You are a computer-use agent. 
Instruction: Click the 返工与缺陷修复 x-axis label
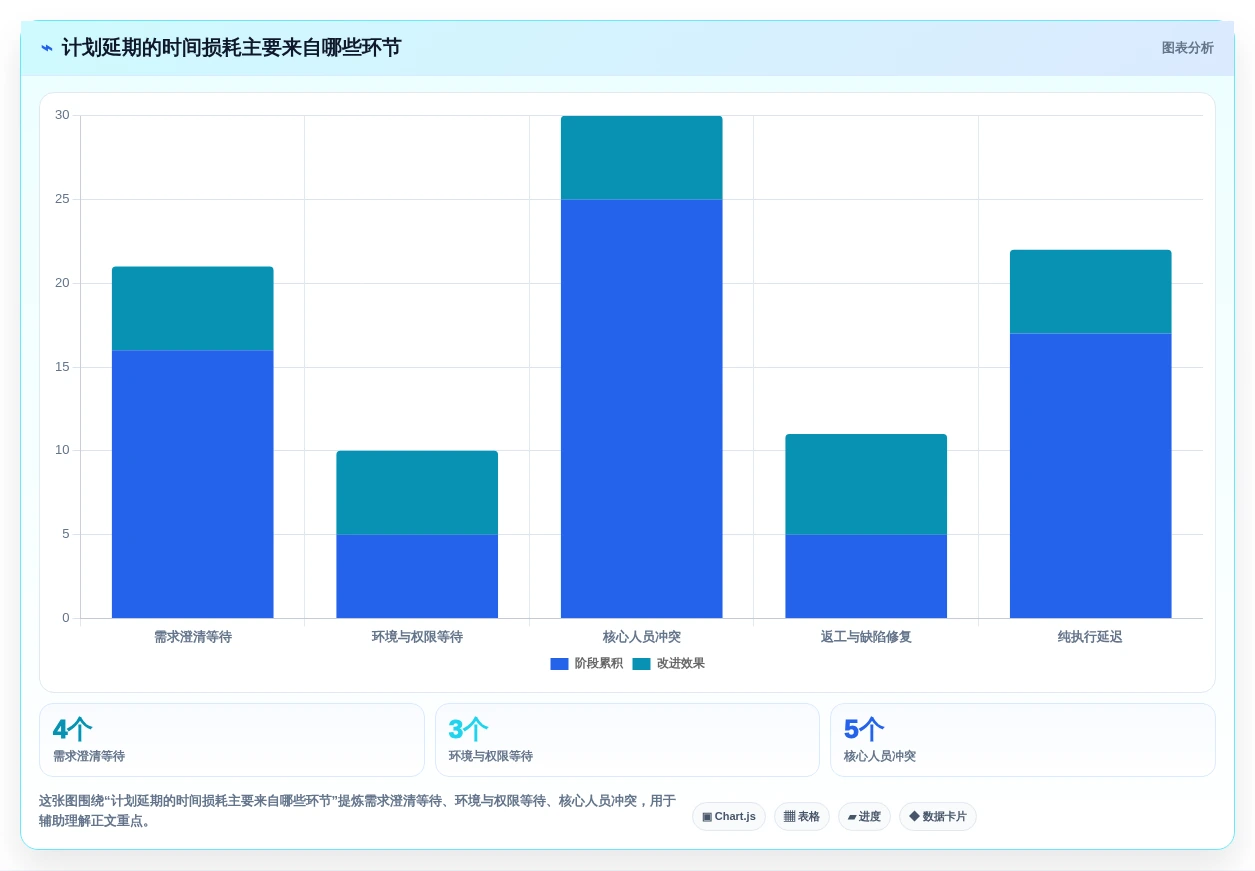pyautogui.click(x=866, y=637)
